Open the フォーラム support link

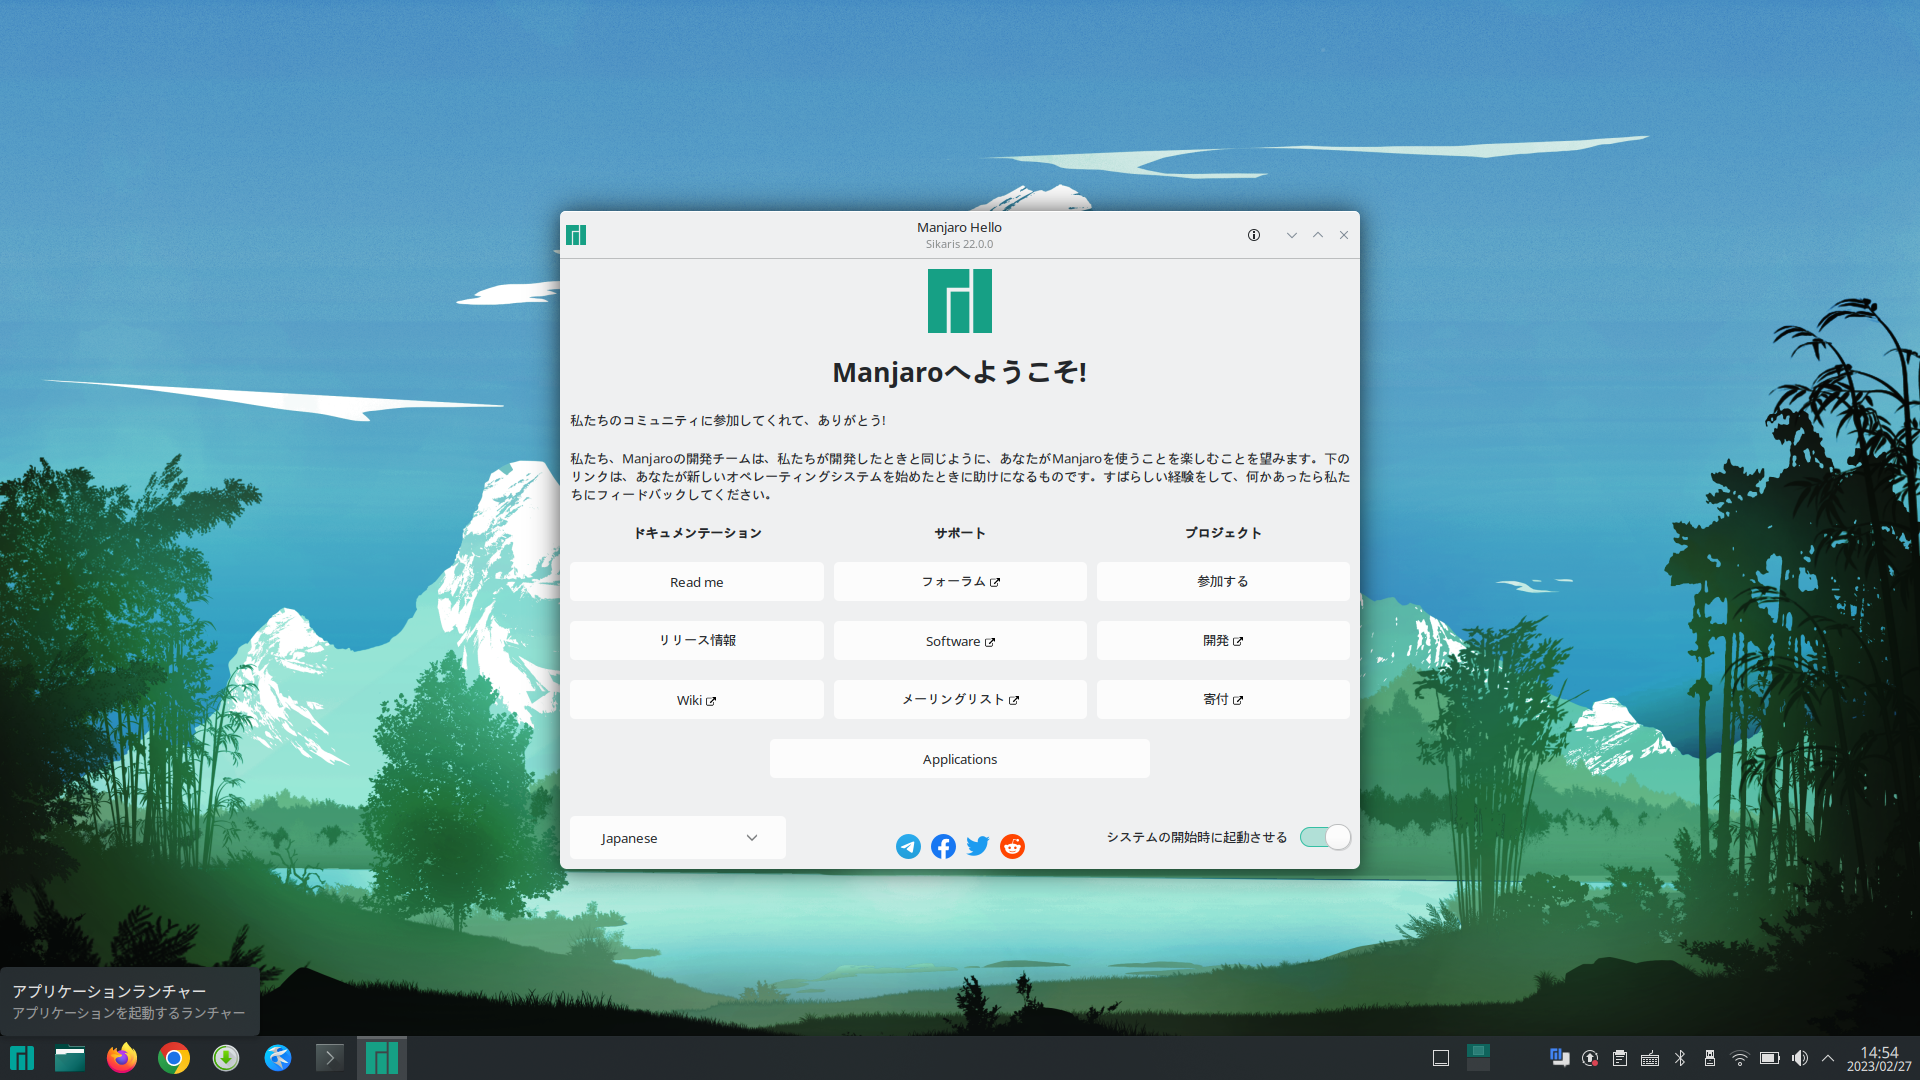959,581
